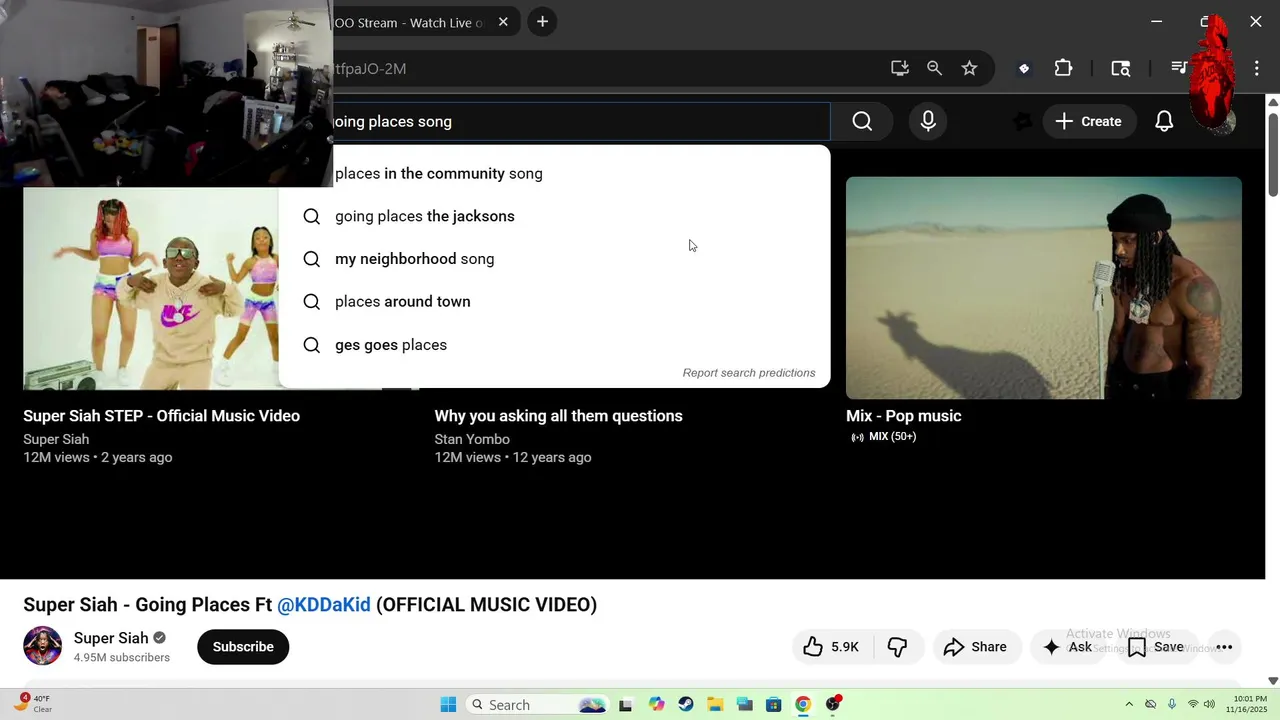
Task: Open a new browser tab
Action: [542, 21]
